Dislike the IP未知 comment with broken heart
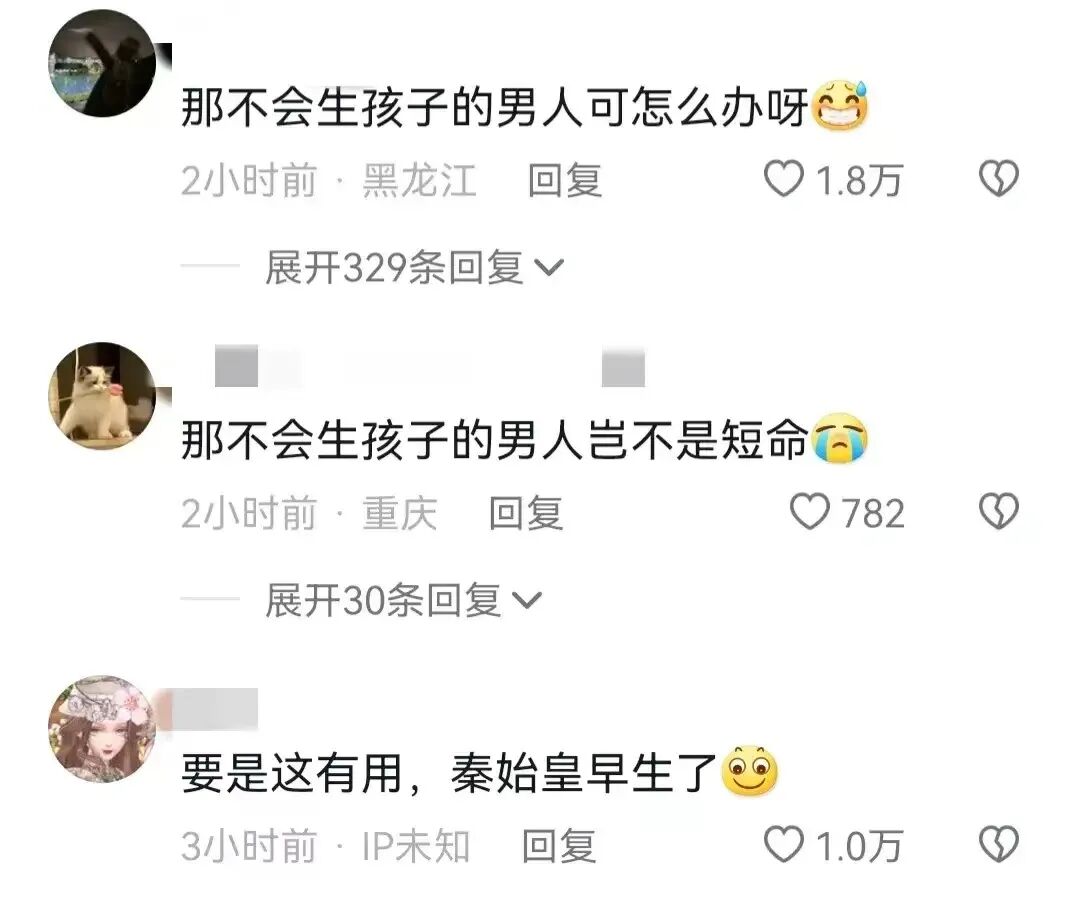The image size is (1080, 900). coord(999,845)
